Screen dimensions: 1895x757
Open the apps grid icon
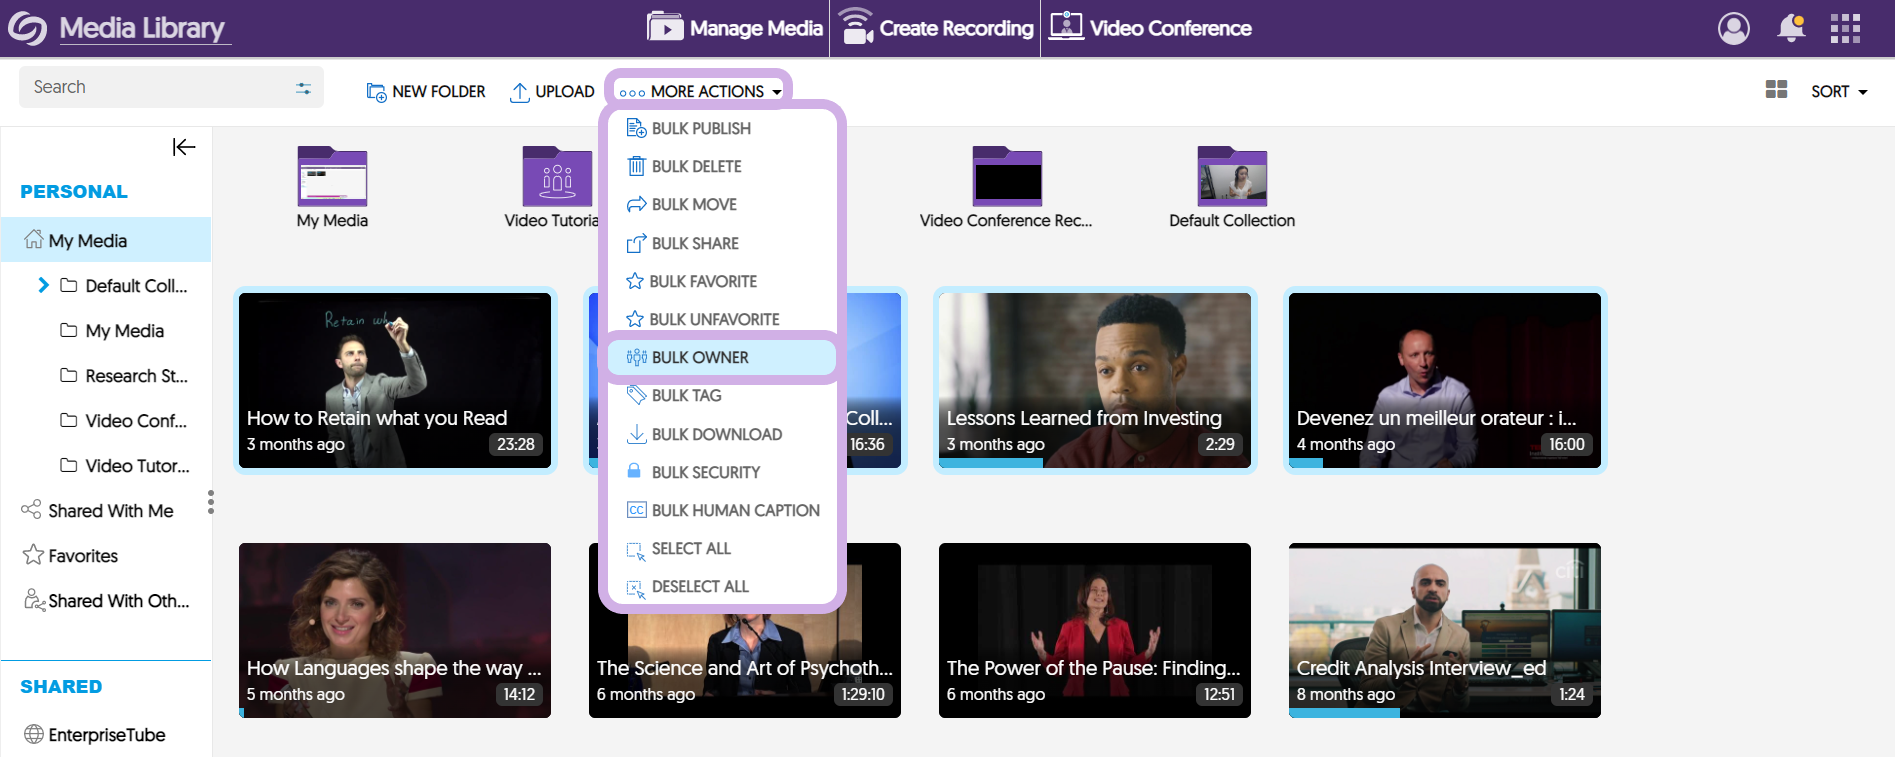(1844, 28)
